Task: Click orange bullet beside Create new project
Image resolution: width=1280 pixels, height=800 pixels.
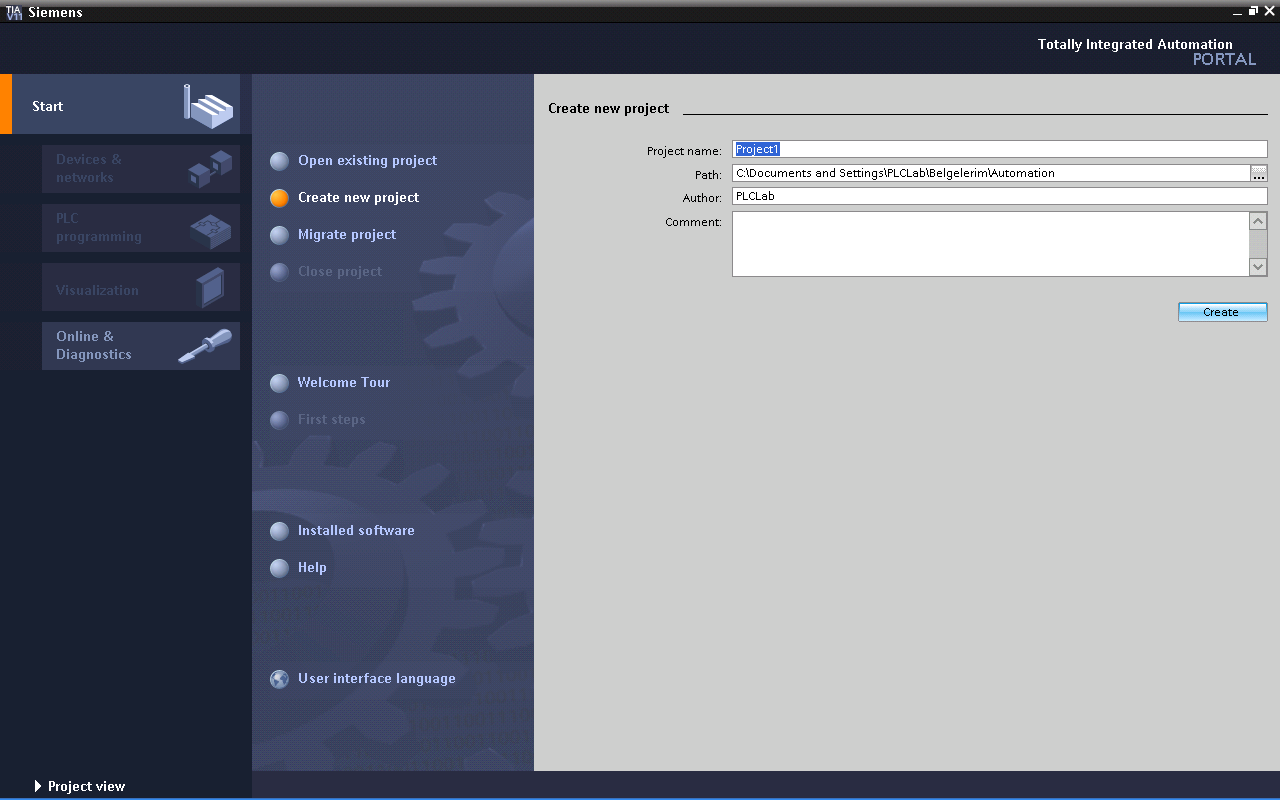Action: point(280,198)
